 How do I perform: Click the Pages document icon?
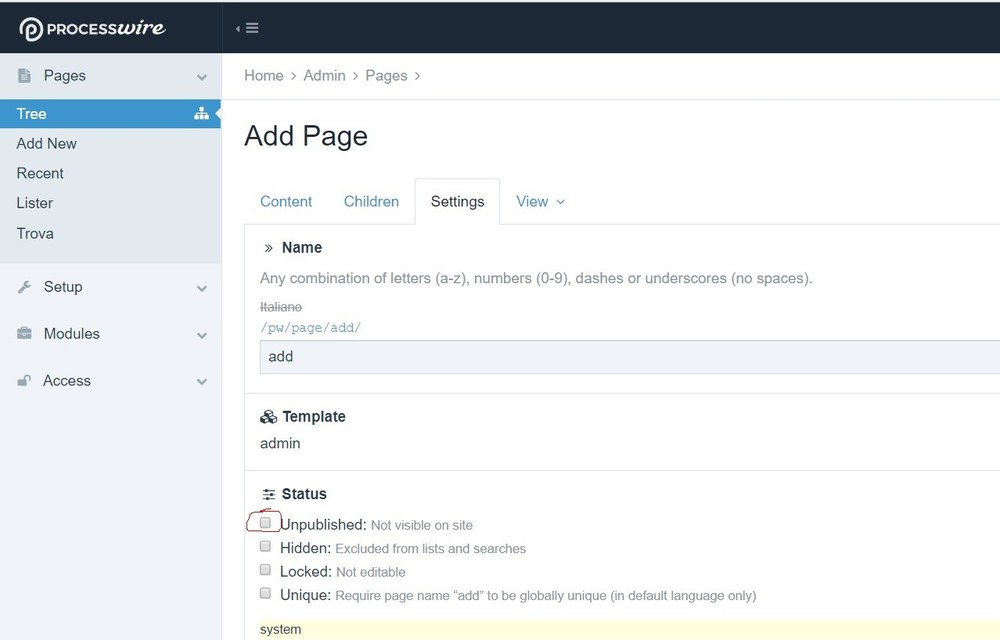[25, 76]
